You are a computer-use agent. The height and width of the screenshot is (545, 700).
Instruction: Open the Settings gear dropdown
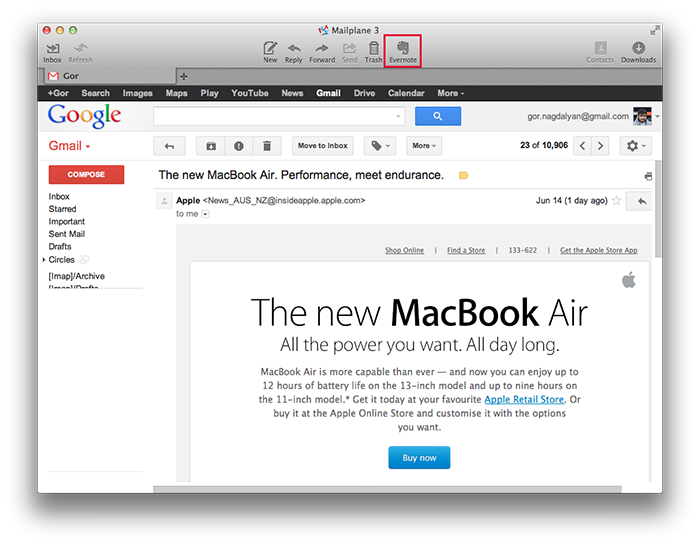pos(636,146)
